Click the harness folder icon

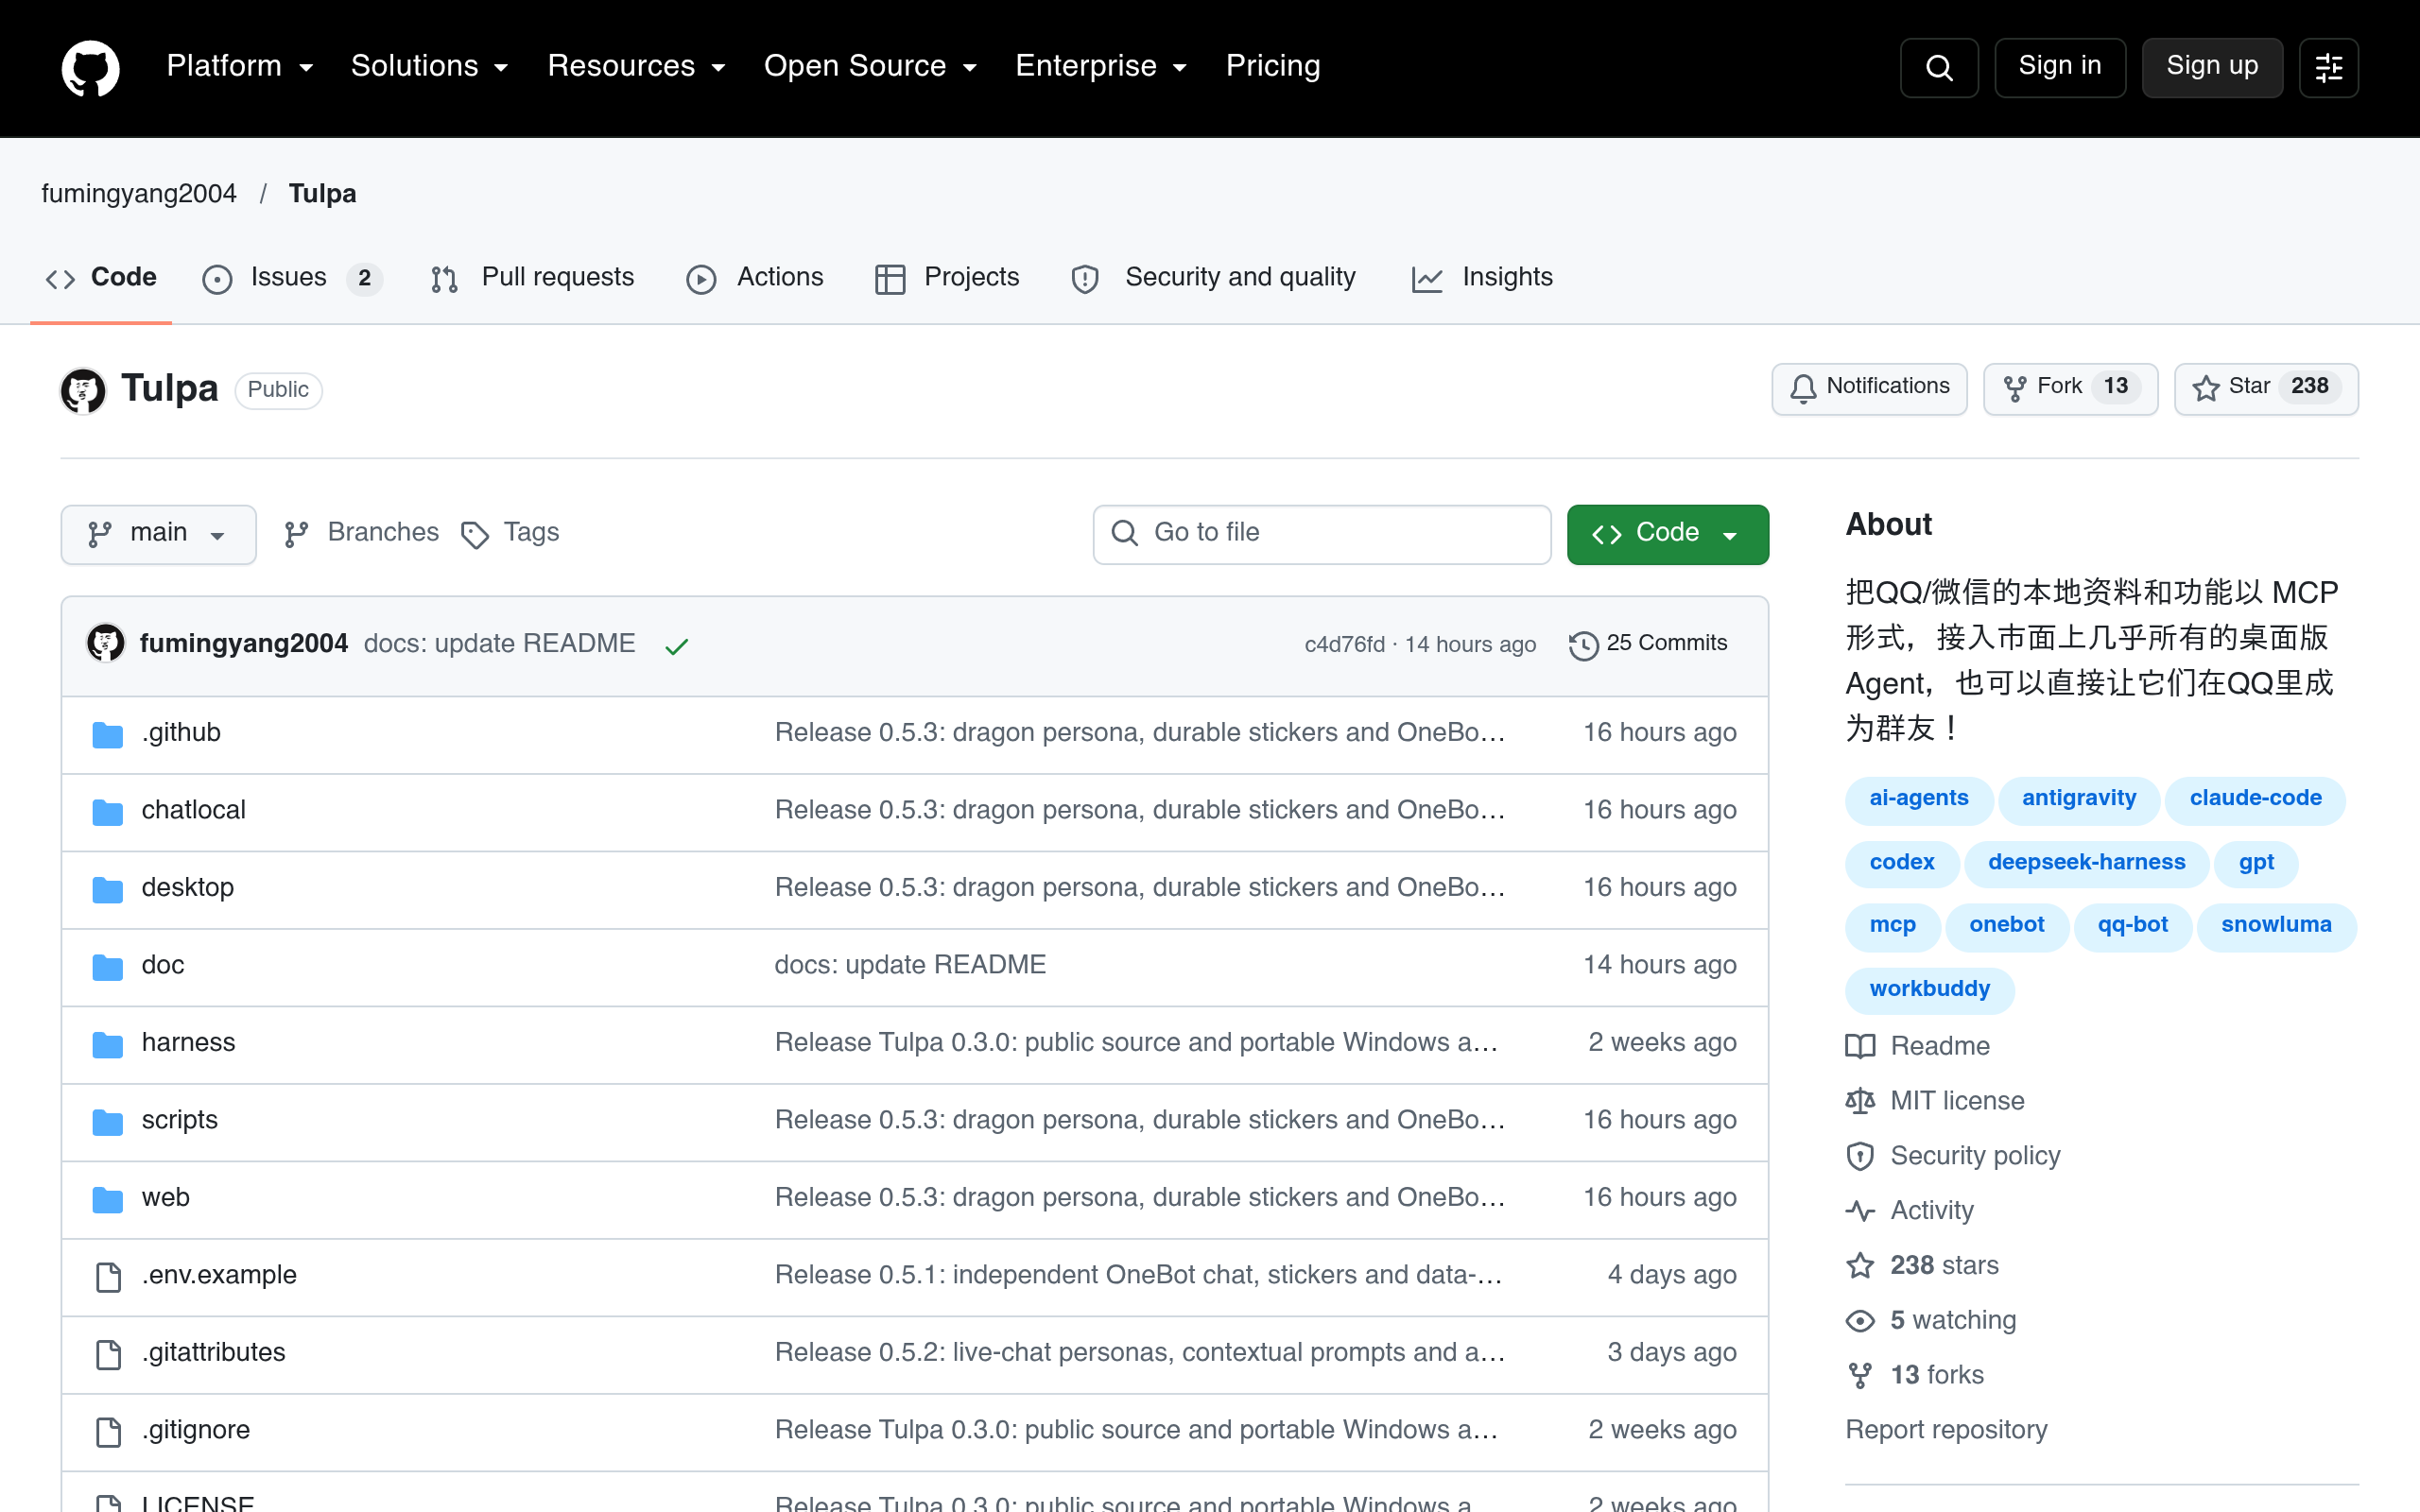point(108,1045)
